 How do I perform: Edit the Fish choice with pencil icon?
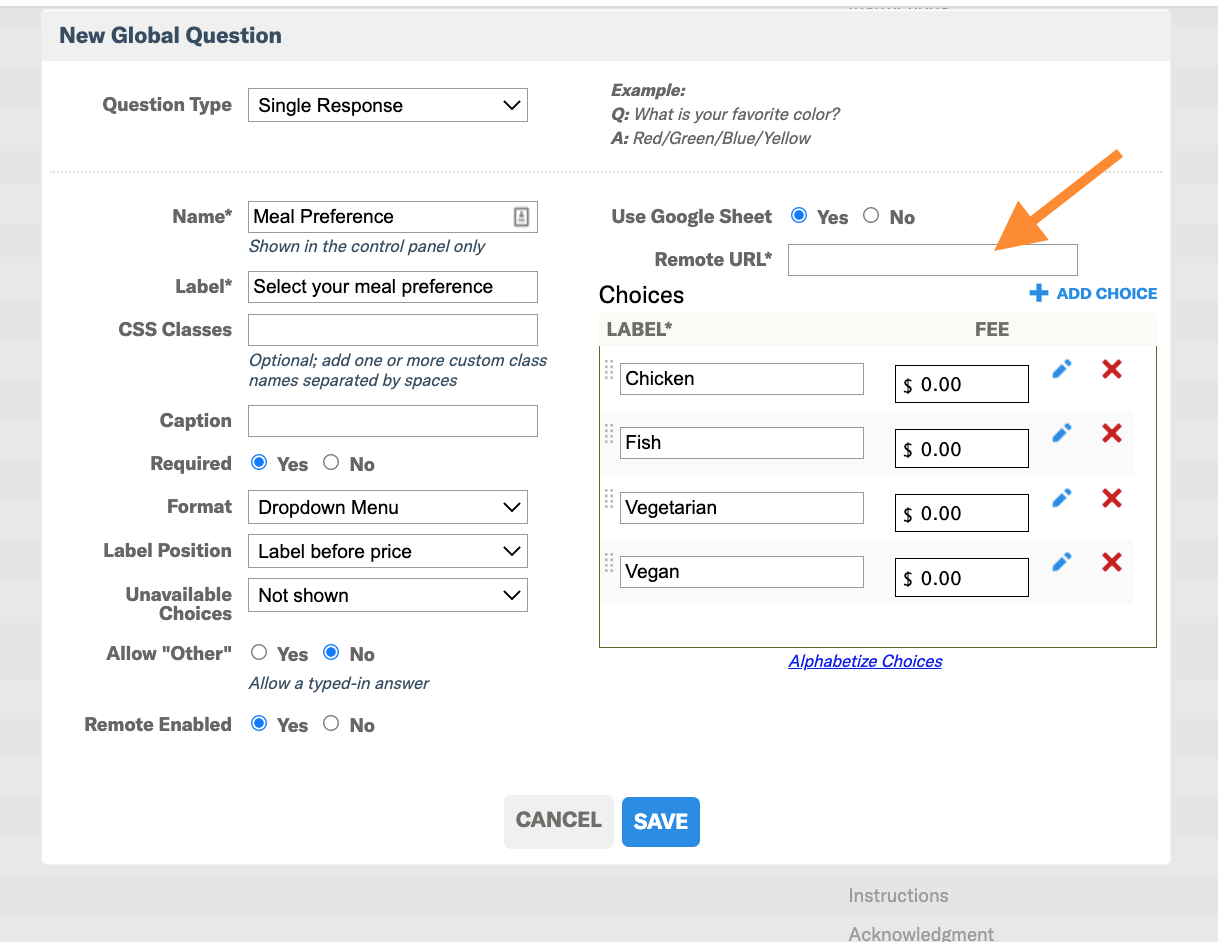pos(1062,433)
